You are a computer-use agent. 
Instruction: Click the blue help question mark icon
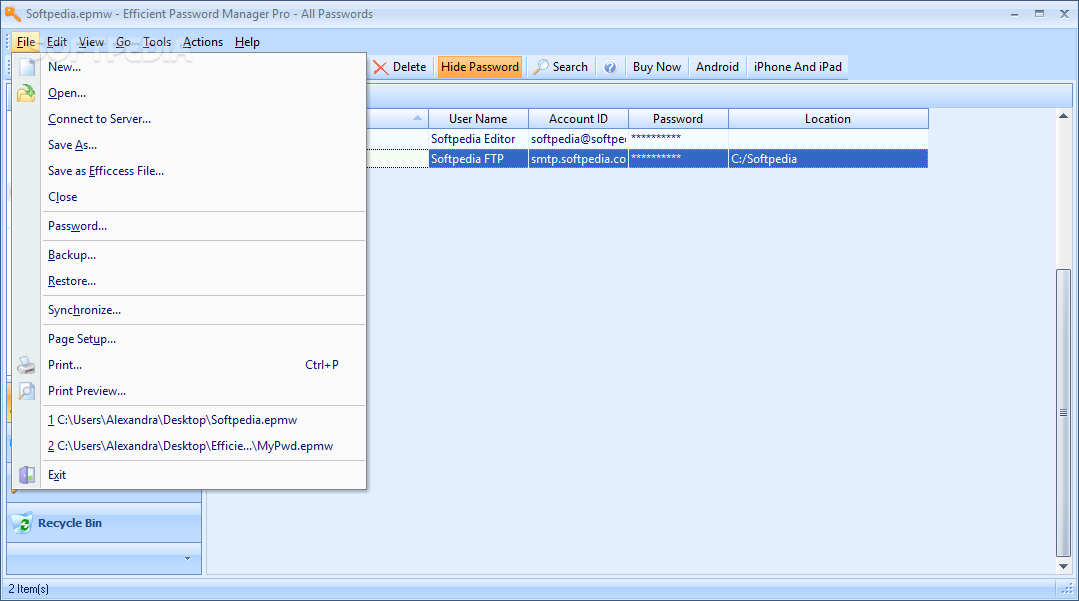pos(610,67)
